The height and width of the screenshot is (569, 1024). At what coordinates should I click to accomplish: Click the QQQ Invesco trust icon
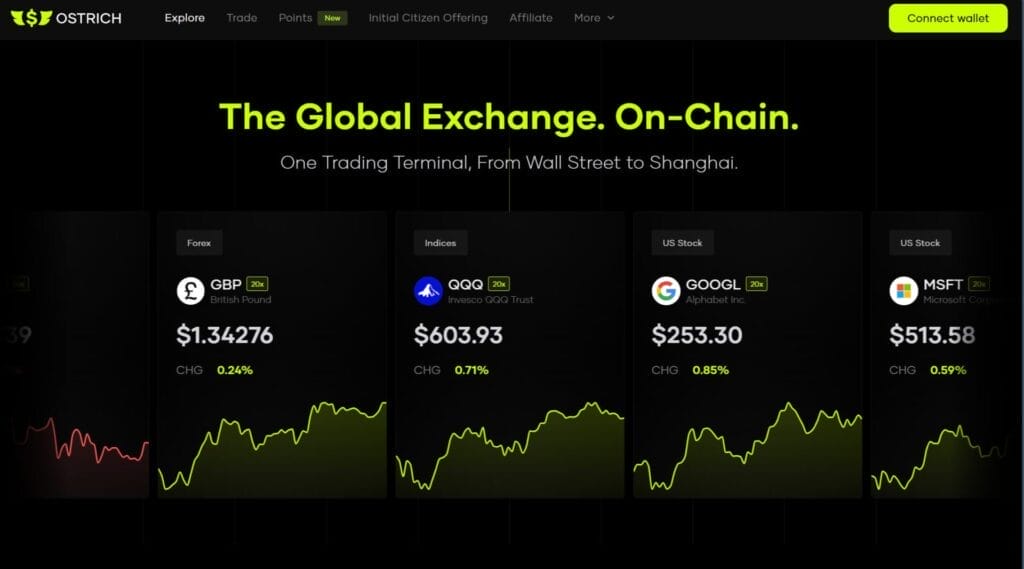pyautogui.click(x=428, y=291)
